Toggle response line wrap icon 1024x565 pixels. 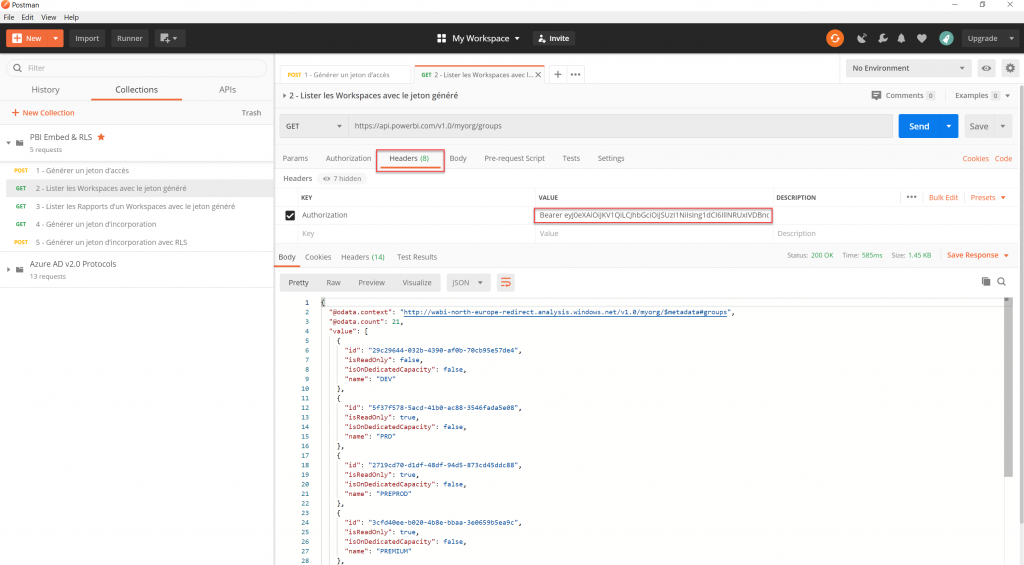(505, 283)
